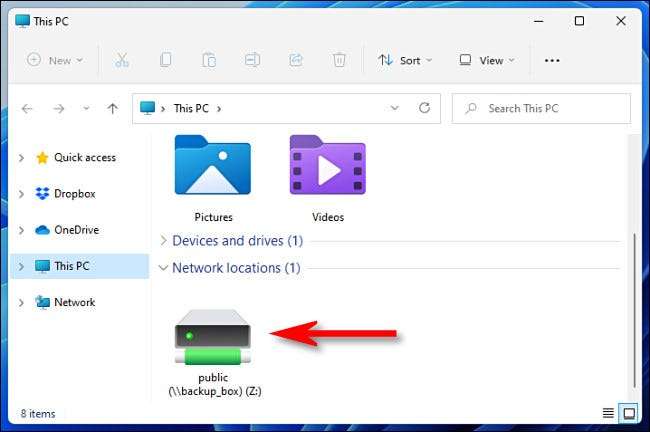Click the vertical scrollbar thumb
Image resolution: width=650 pixels, height=432 pixels.
pyautogui.click(x=634, y=310)
